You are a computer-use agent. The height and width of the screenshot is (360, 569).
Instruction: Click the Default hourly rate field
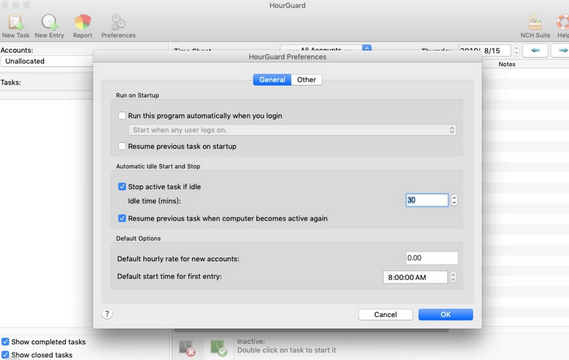[432, 258]
